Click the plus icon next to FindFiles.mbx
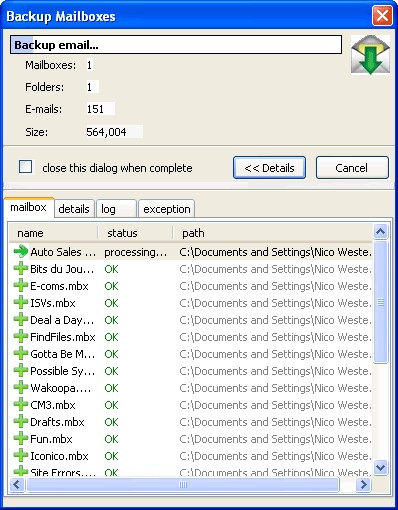This screenshot has height=510, width=398. 21,337
